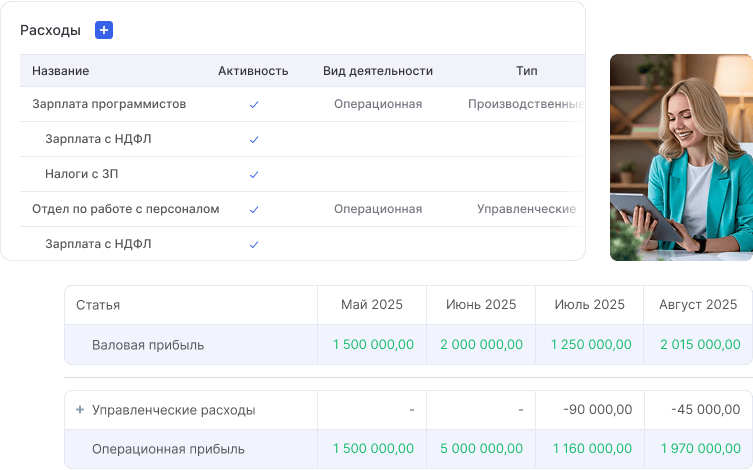This screenshot has height=470, width=753.
Task: Select the Август 2025 column header
Action: pos(697,305)
